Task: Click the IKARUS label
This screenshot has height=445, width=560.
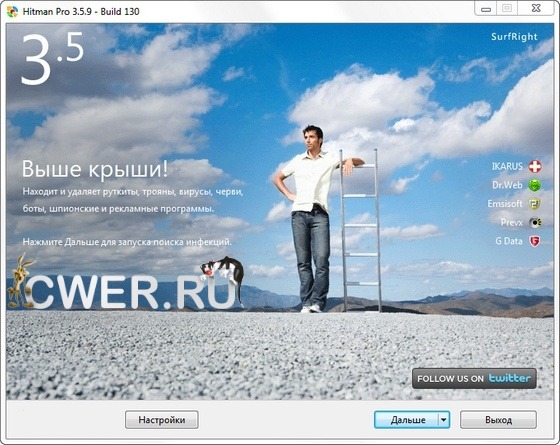Action: tap(507, 166)
